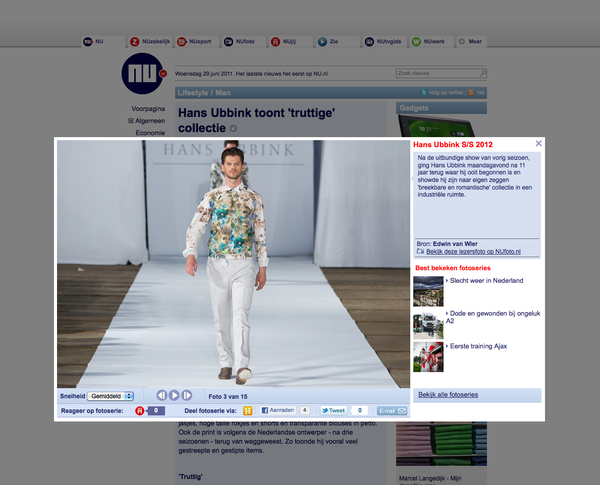
Task: Switch to the NUzakelijk tab
Action: tap(150, 41)
